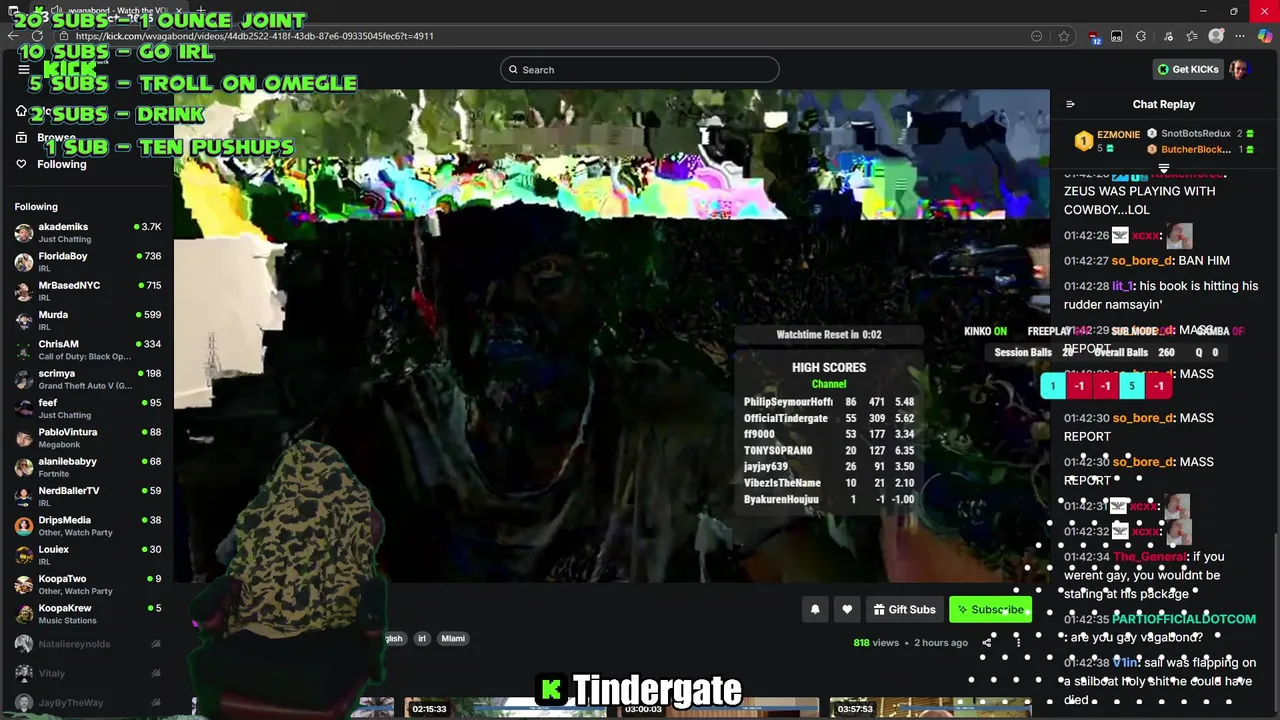Open ChrisAM channel in sidebar
Viewport: 1280px width, 720px height.
(88, 350)
